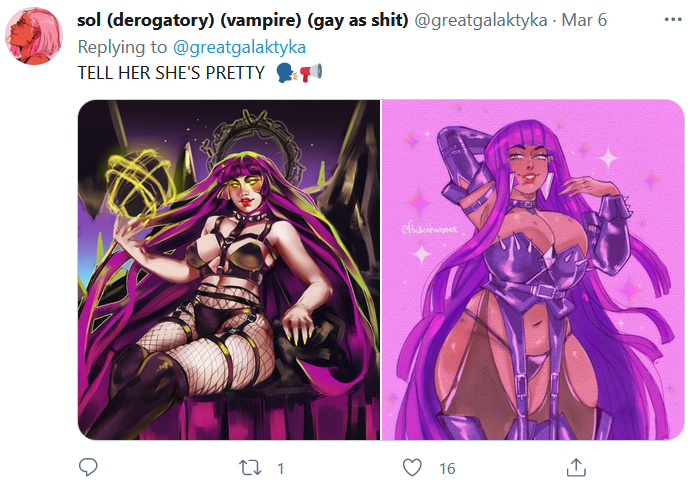Retweet using the retweet arrows icon
The width and height of the screenshot is (694, 482).
(250, 468)
